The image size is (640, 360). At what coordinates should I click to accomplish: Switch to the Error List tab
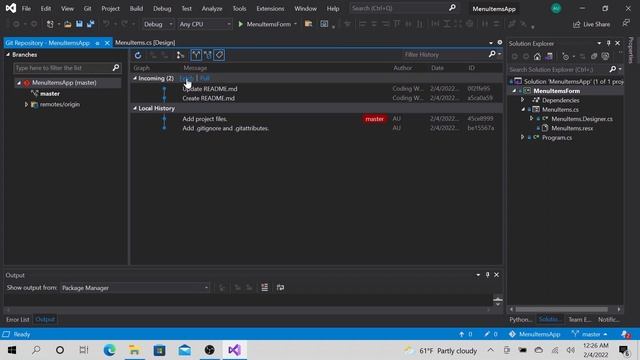click(x=18, y=320)
